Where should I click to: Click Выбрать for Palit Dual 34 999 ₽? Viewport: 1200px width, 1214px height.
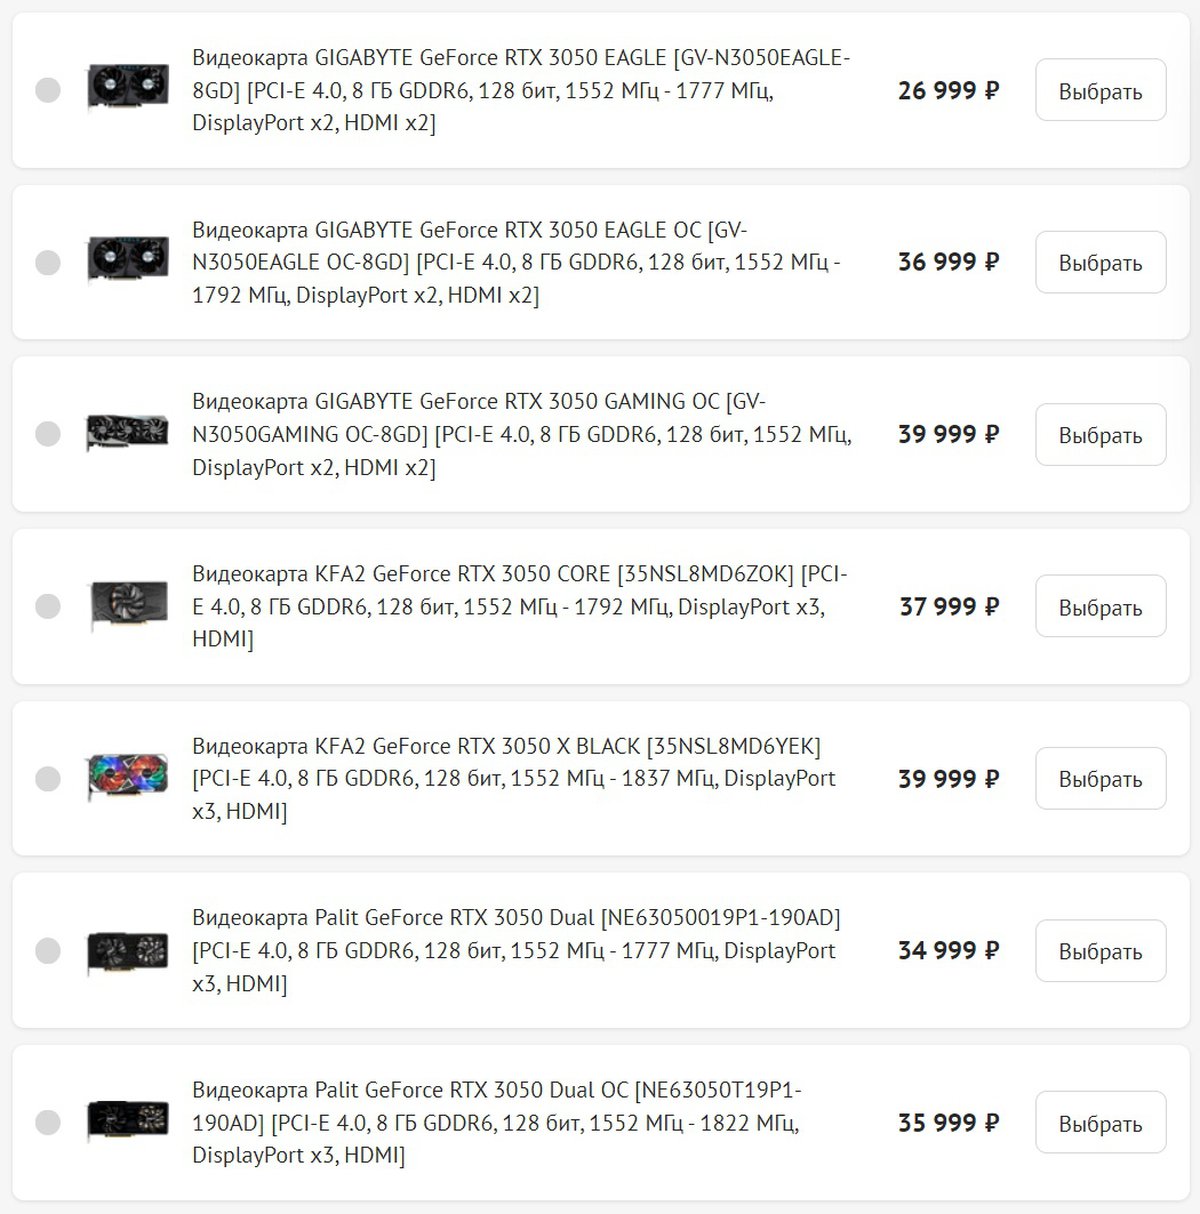click(1100, 950)
